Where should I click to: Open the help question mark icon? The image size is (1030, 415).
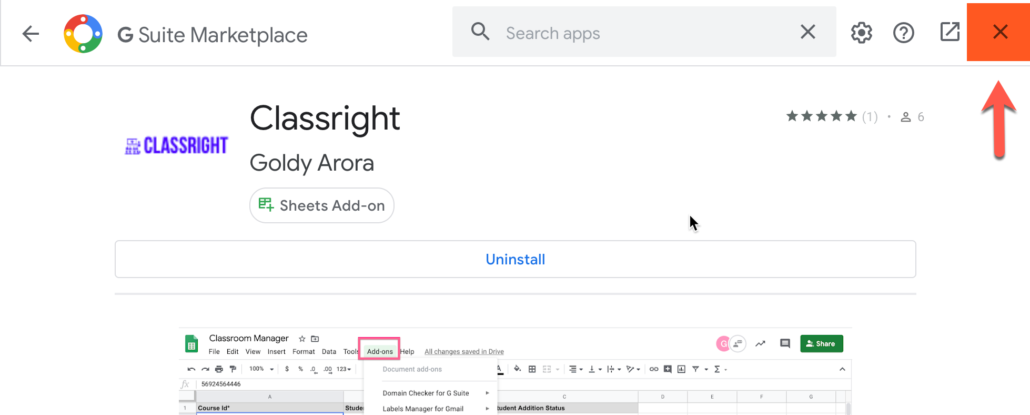pyautogui.click(x=904, y=33)
